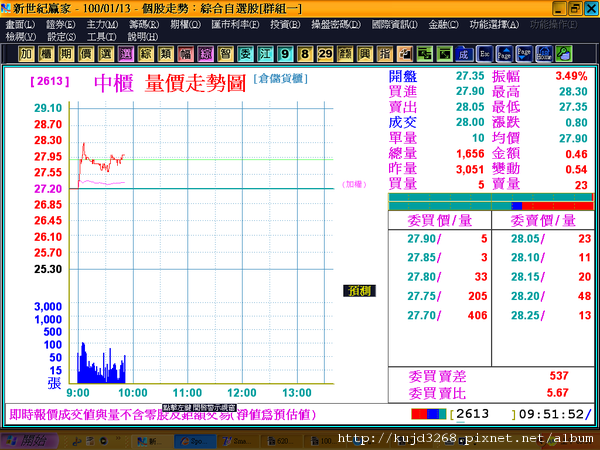This screenshot has width=600, height=450.
Task: Open the 籌碼(R) menu
Action: click(144, 24)
